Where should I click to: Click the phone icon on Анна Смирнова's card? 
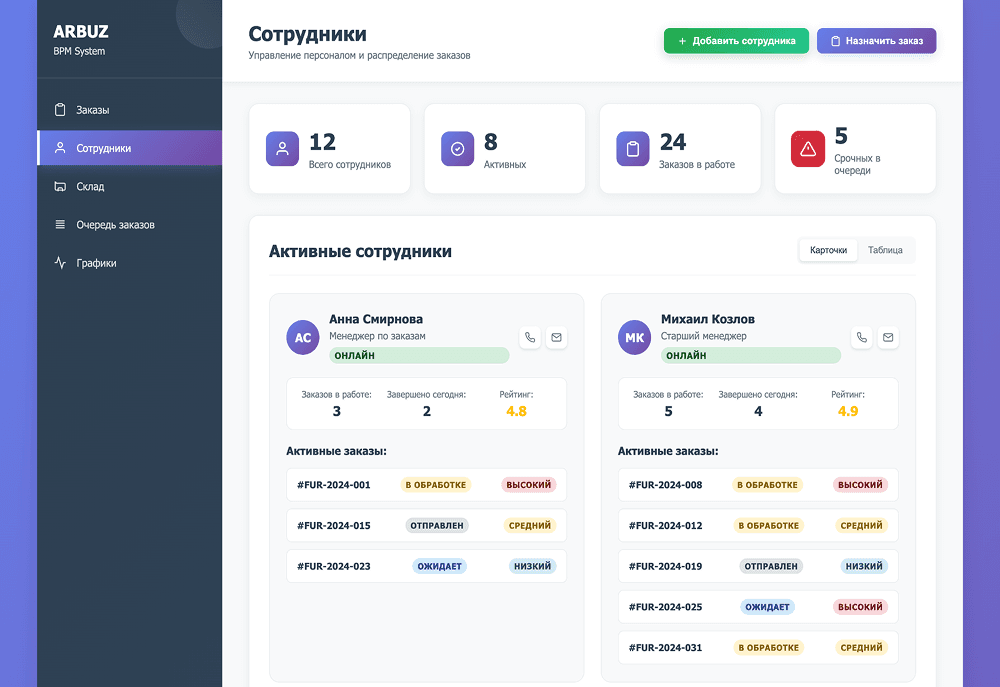point(530,338)
